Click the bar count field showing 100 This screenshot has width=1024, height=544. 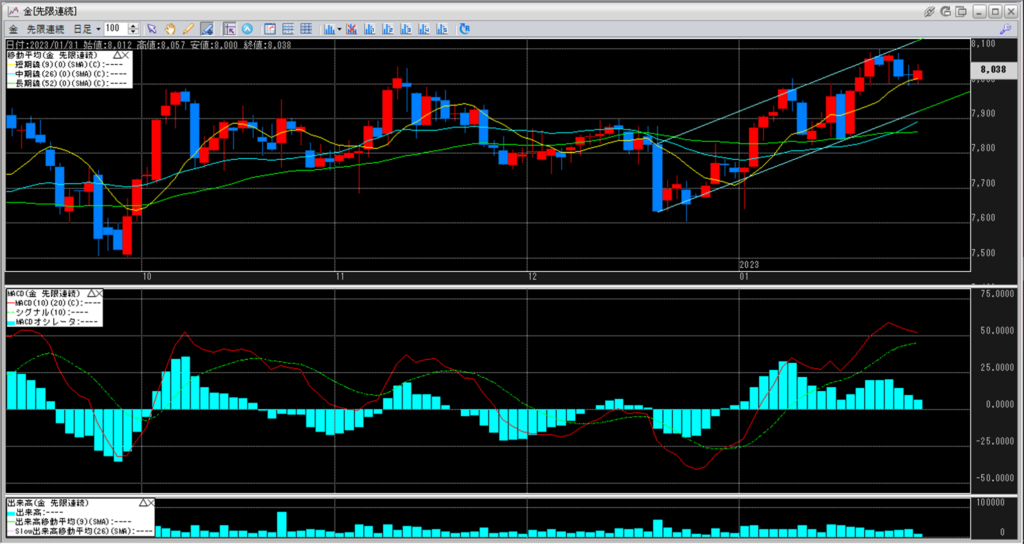point(115,29)
